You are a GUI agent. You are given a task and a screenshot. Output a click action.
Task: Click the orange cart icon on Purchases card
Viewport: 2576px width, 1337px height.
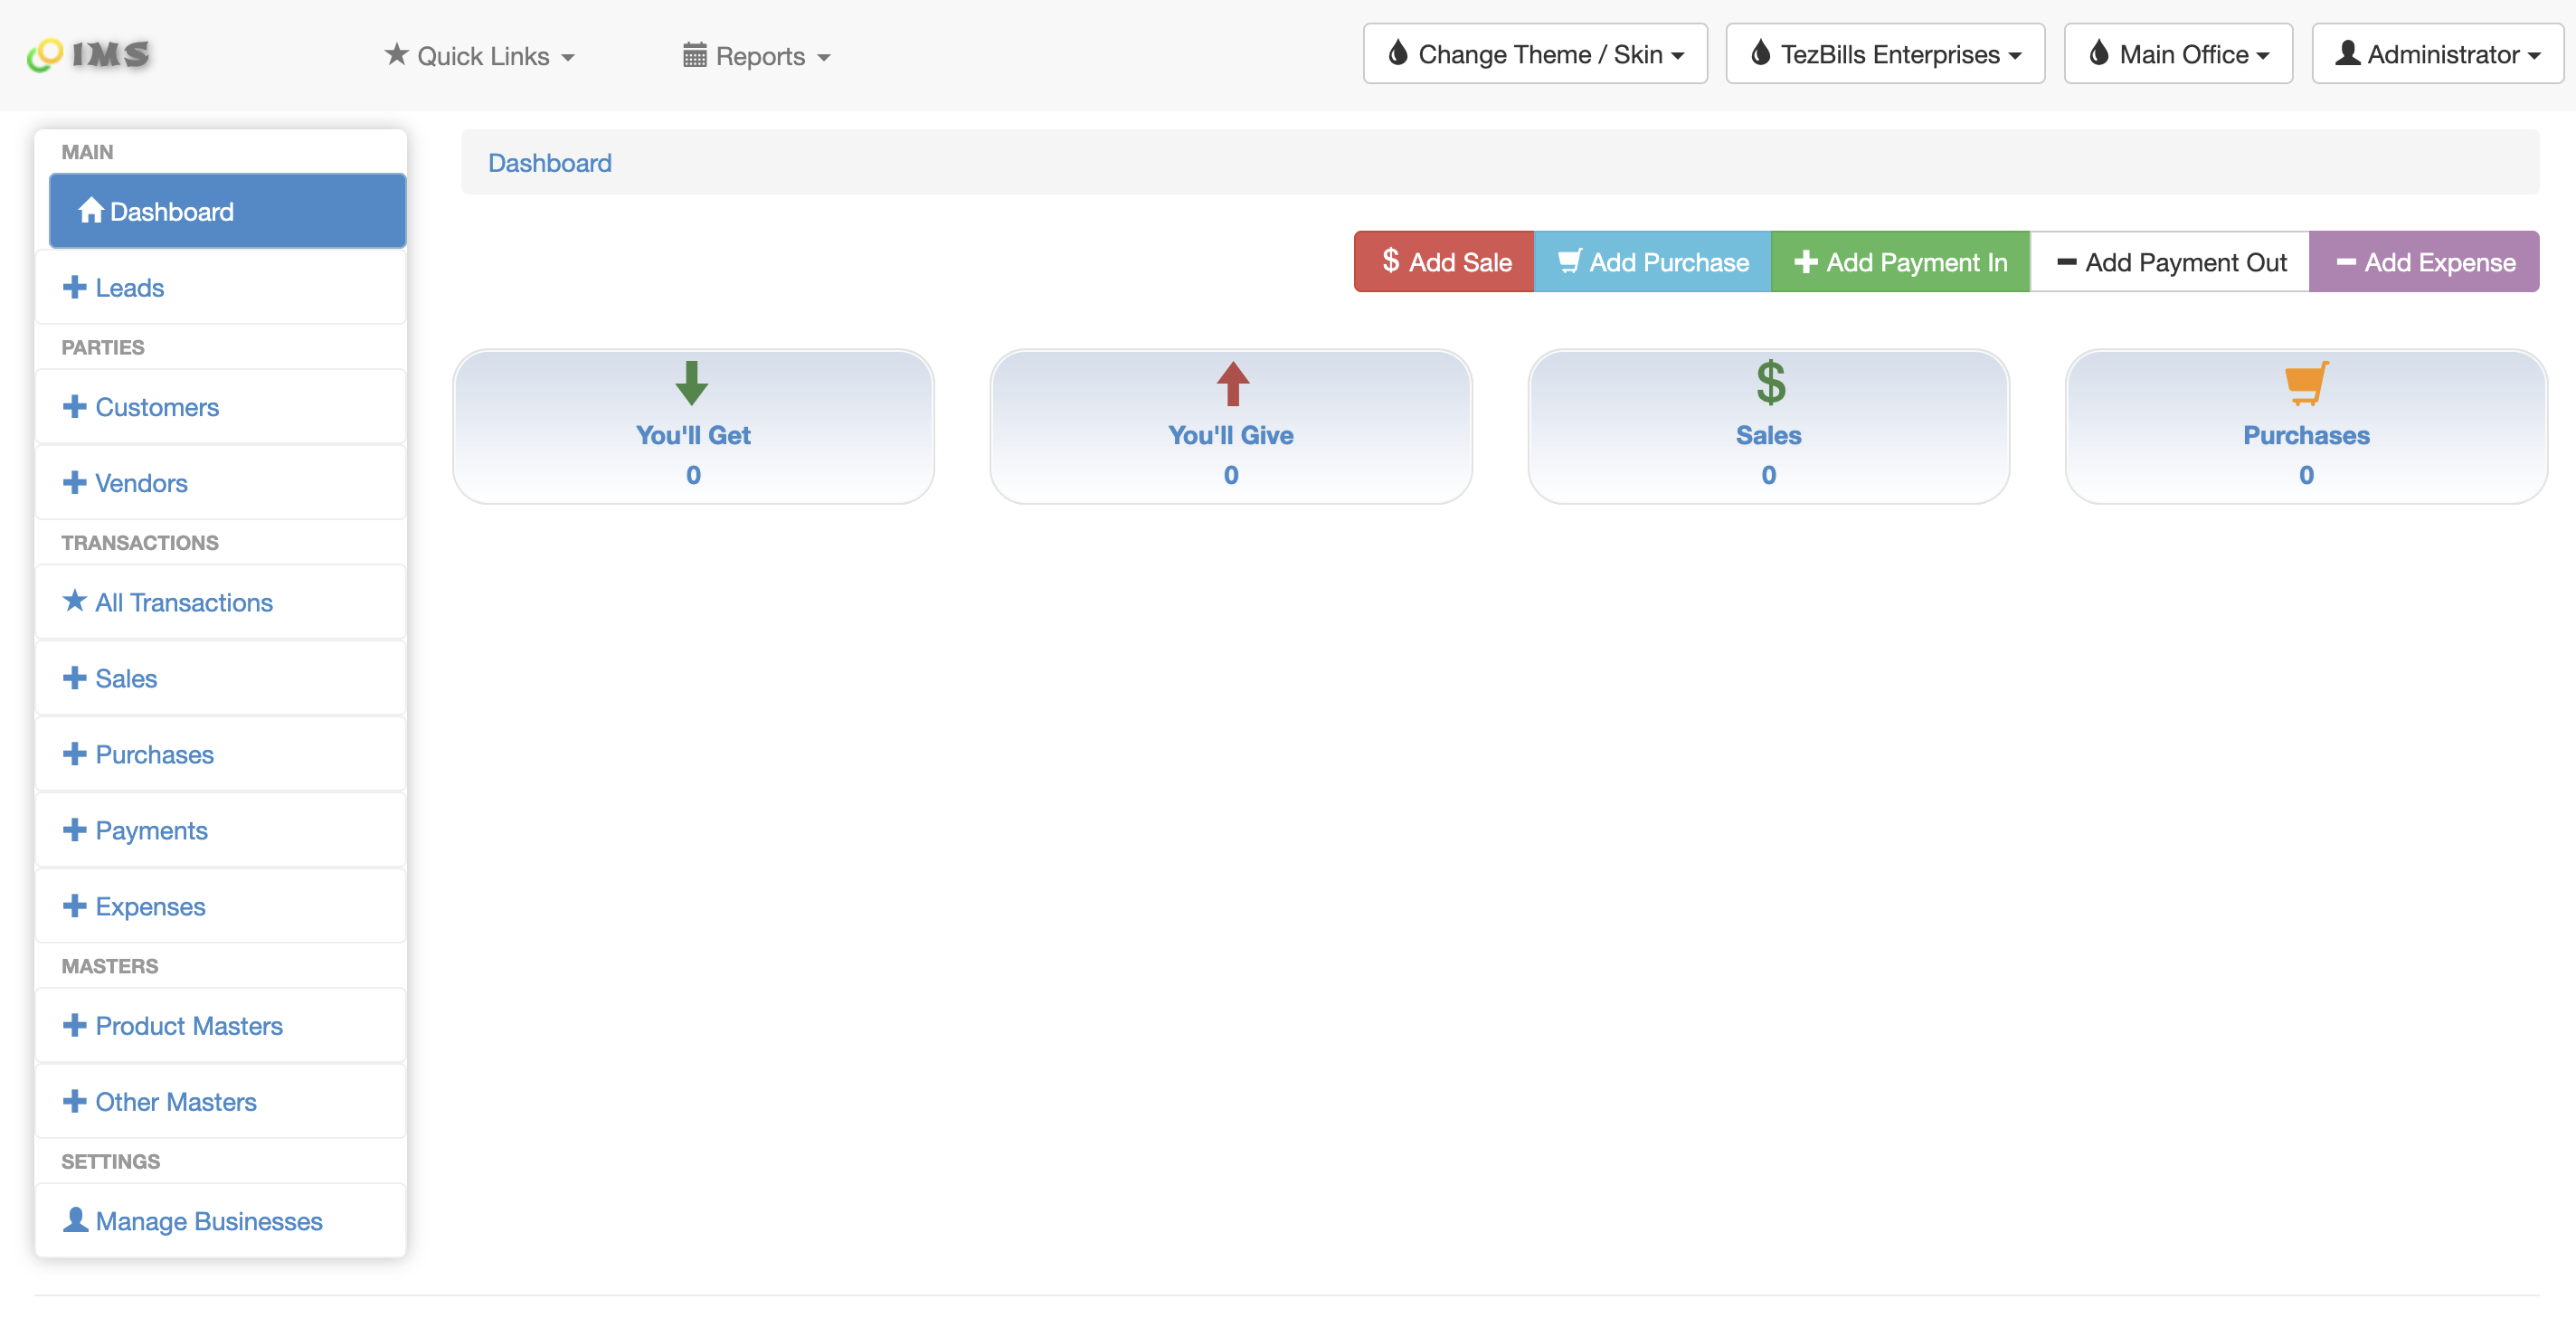2306,383
